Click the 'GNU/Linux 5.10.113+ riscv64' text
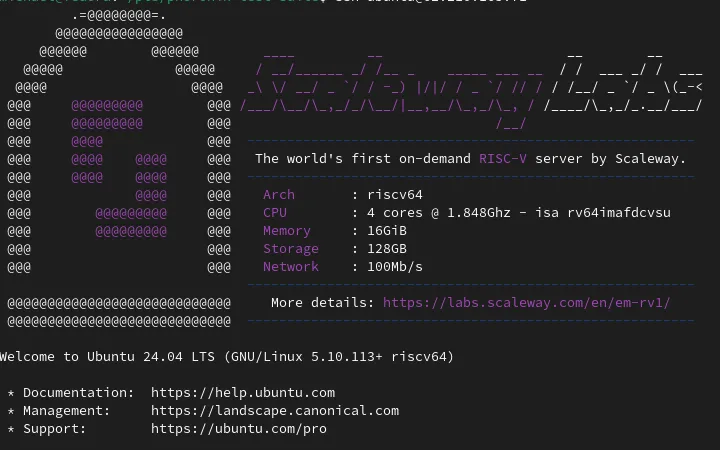Viewport: 720px width, 450px height. tap(338, 357)
